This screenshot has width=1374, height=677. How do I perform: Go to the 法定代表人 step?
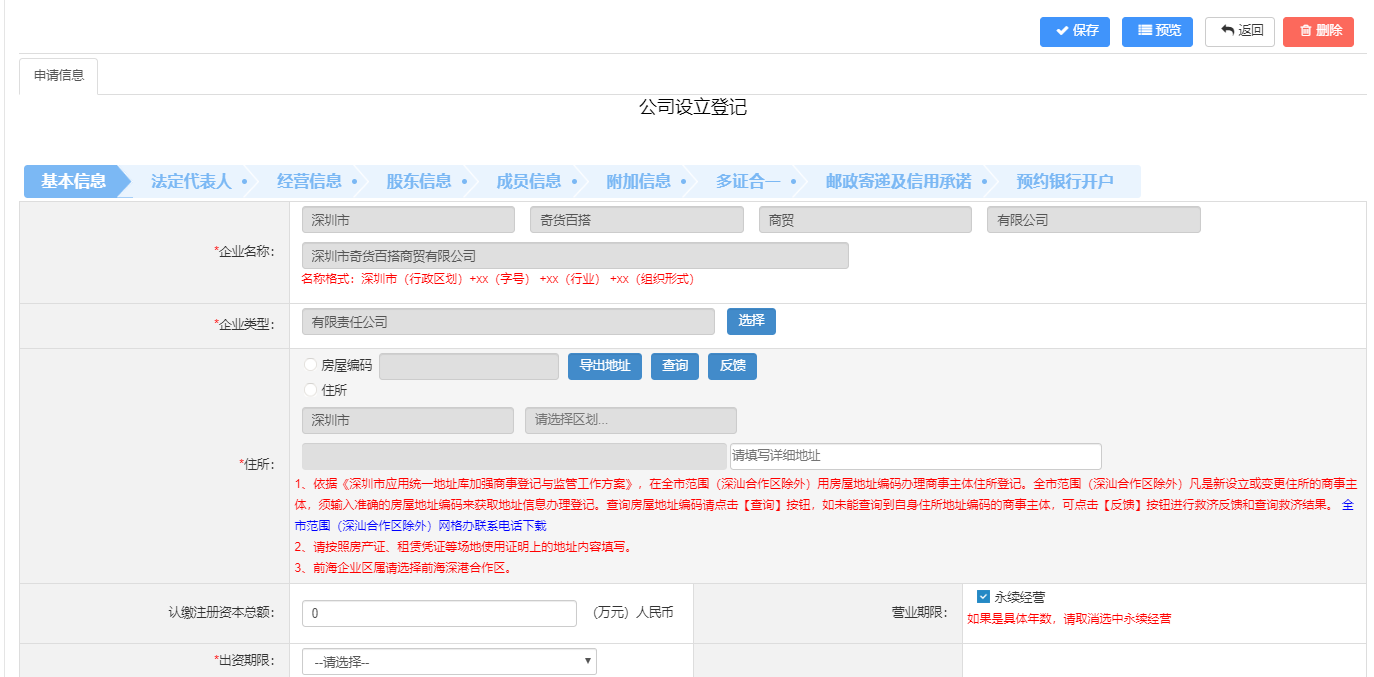191,181
